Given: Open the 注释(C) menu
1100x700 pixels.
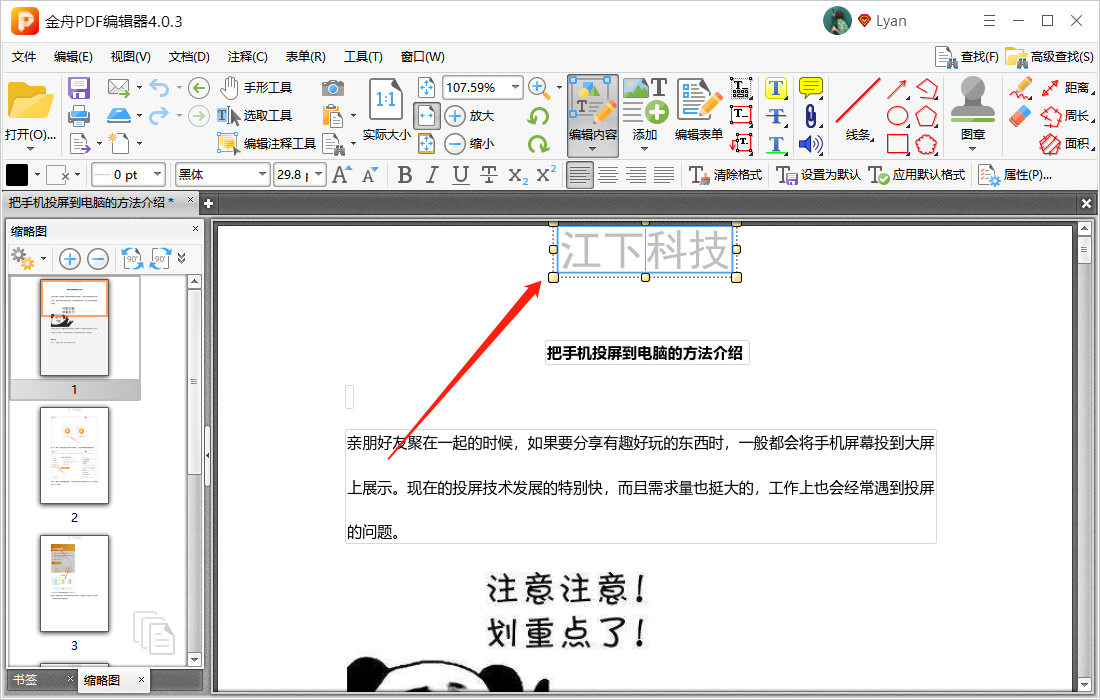Looking at the screenshot, I should 247,56.
